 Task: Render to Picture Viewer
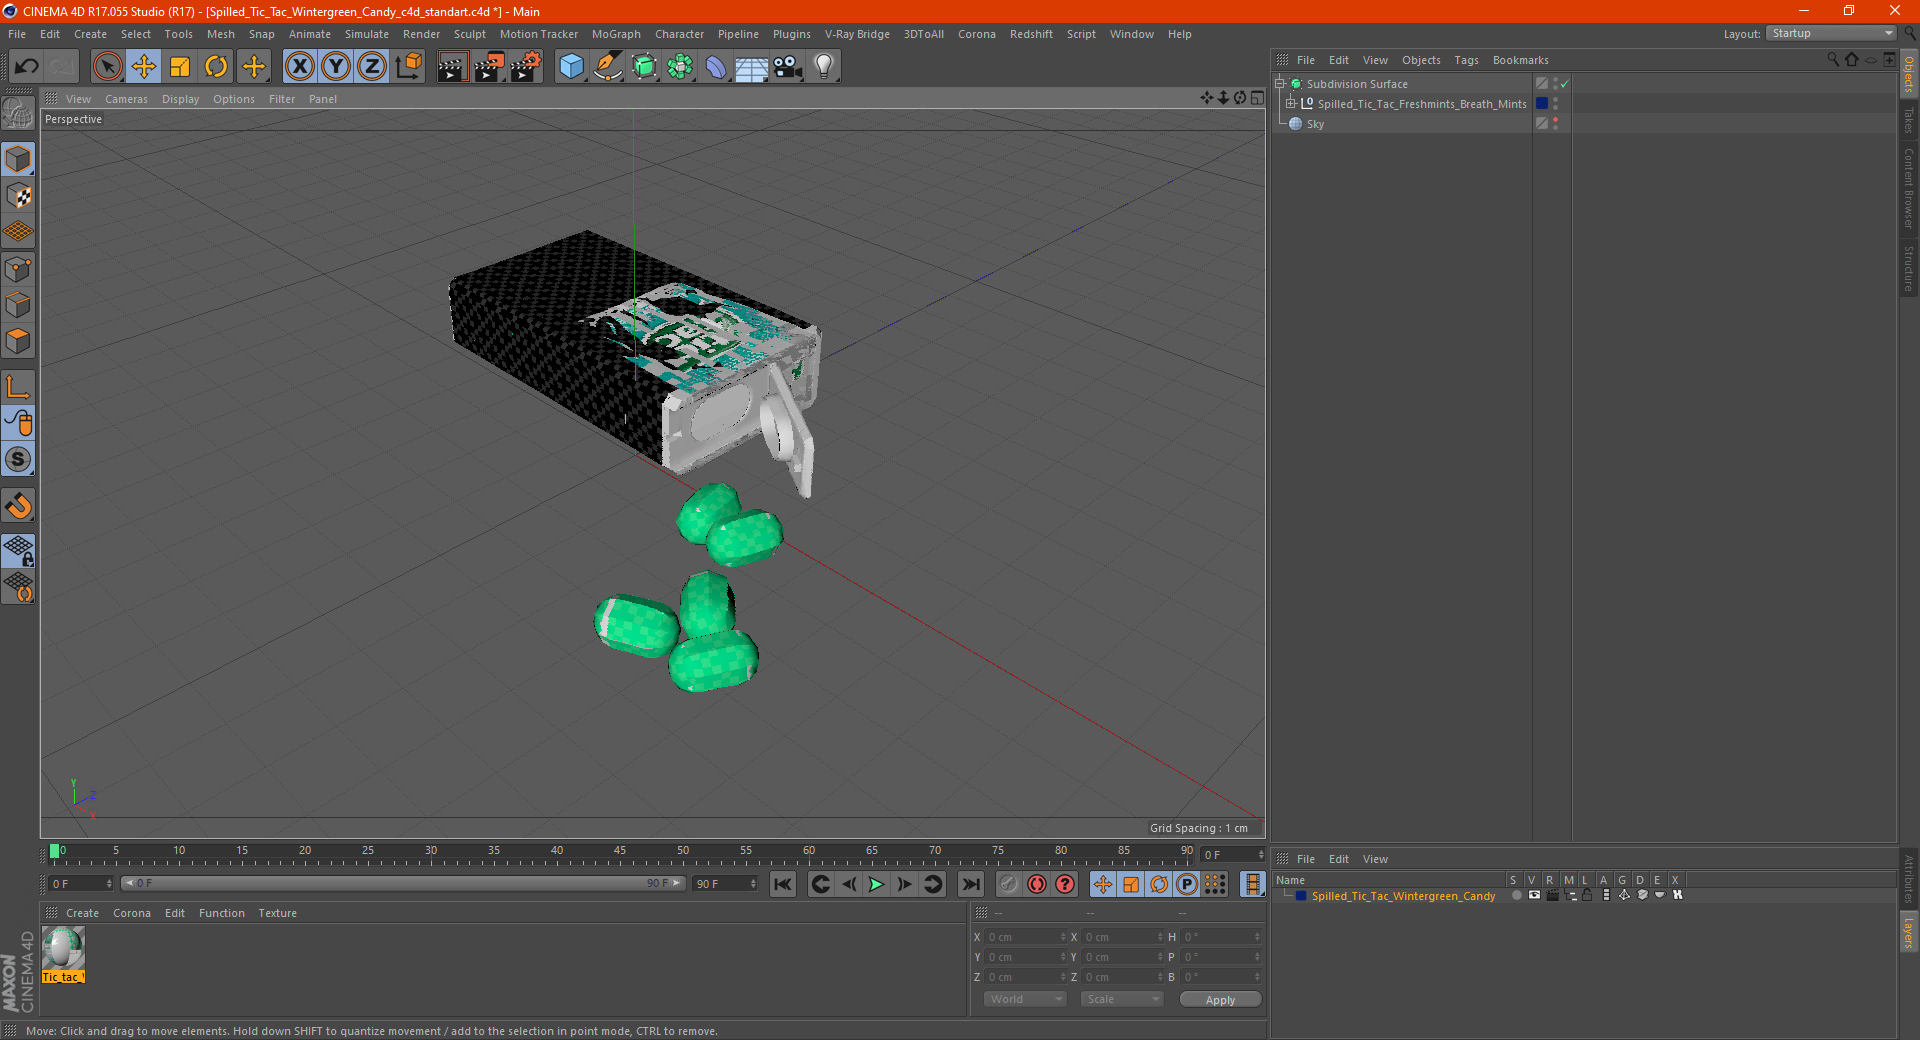489,67
